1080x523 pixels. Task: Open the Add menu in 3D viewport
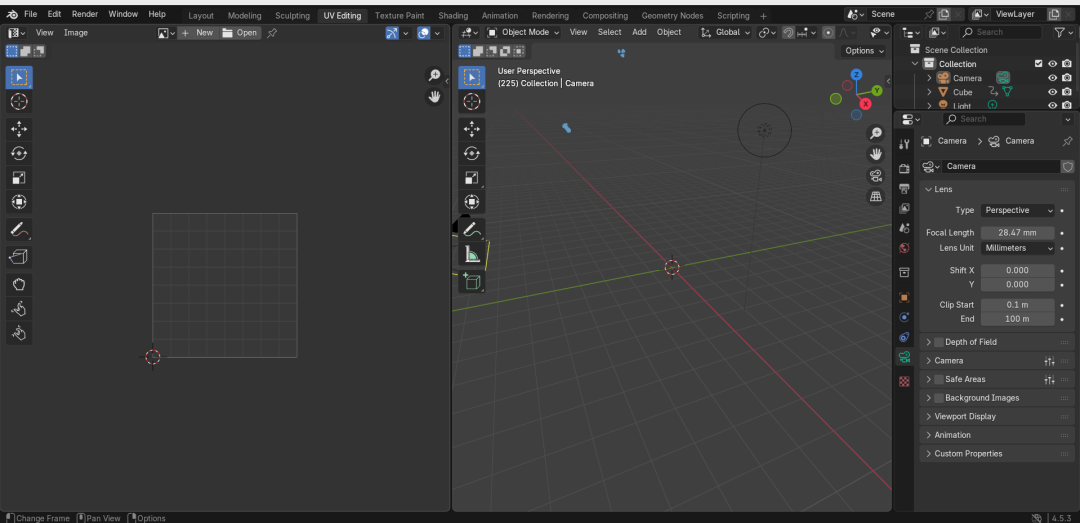(x=639, y=32)
